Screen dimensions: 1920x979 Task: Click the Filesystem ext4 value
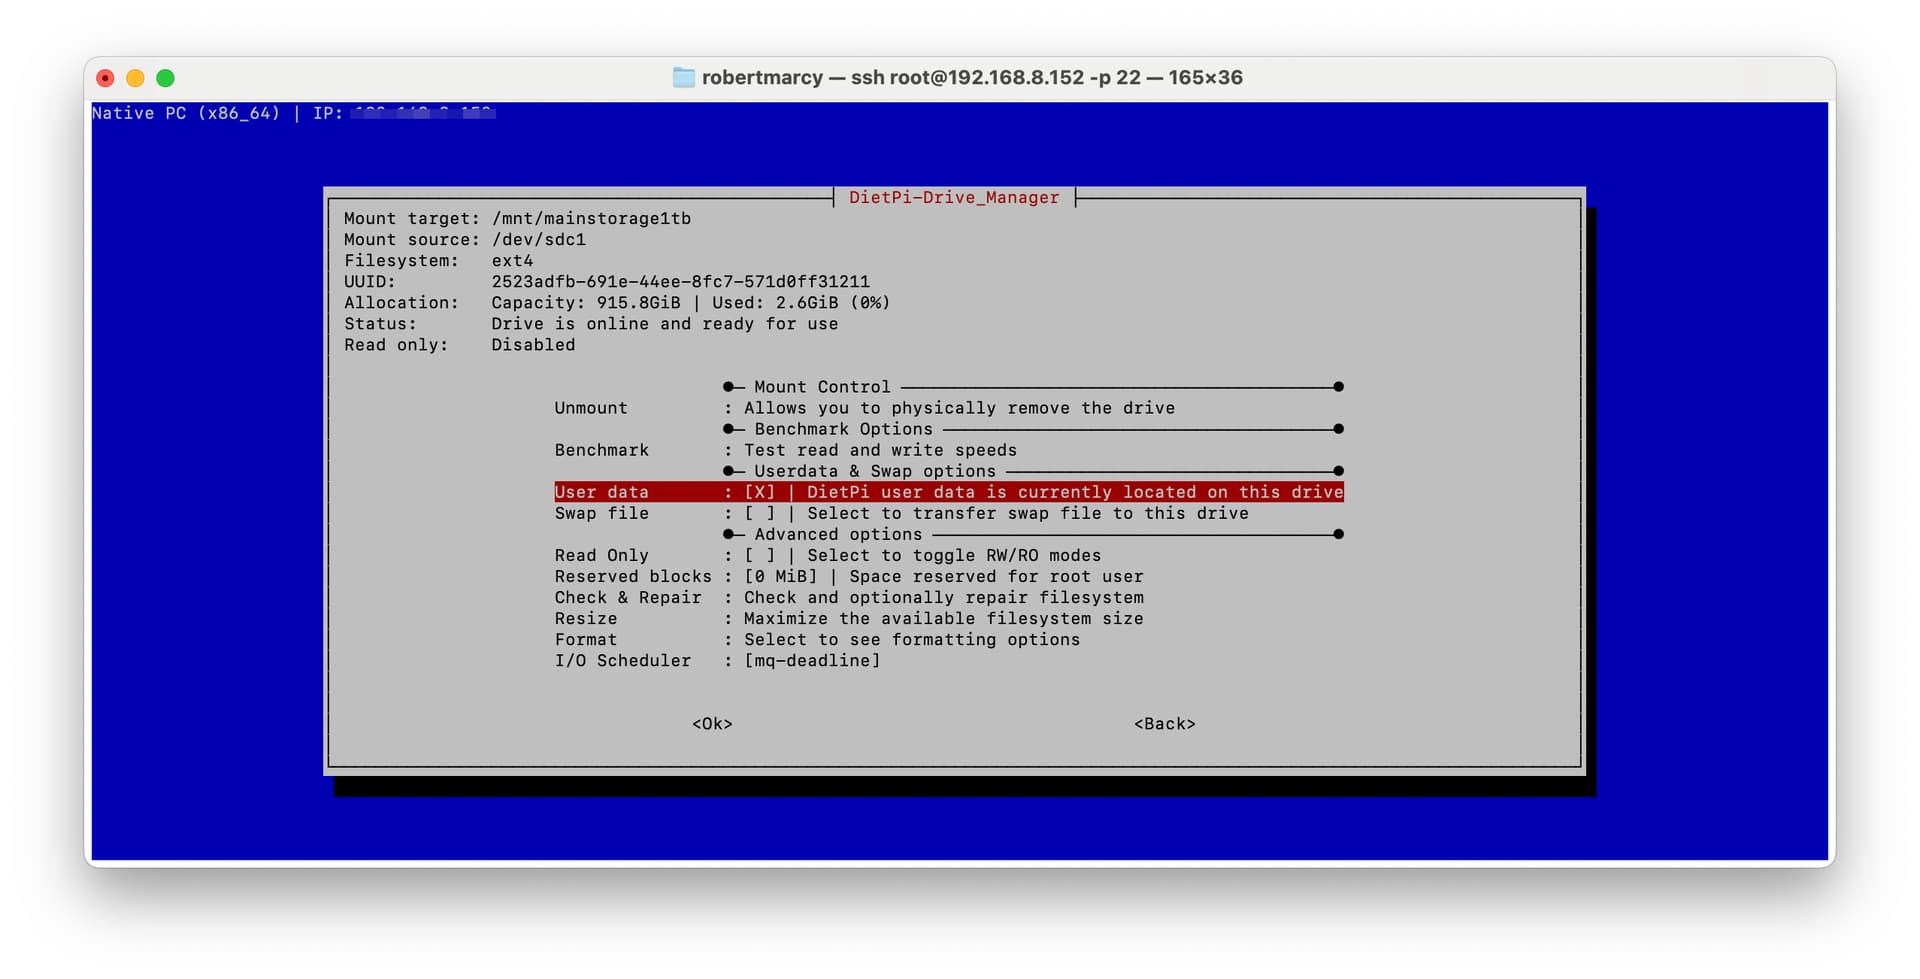click(512, 260)
